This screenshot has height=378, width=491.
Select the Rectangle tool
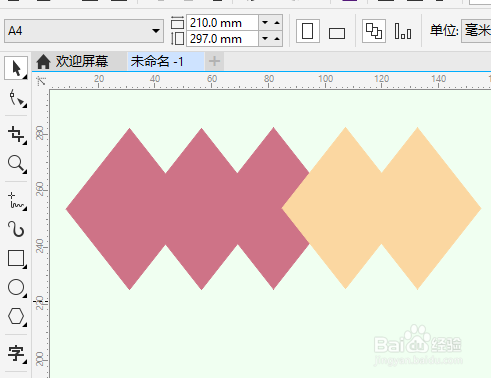pos(16,258)
